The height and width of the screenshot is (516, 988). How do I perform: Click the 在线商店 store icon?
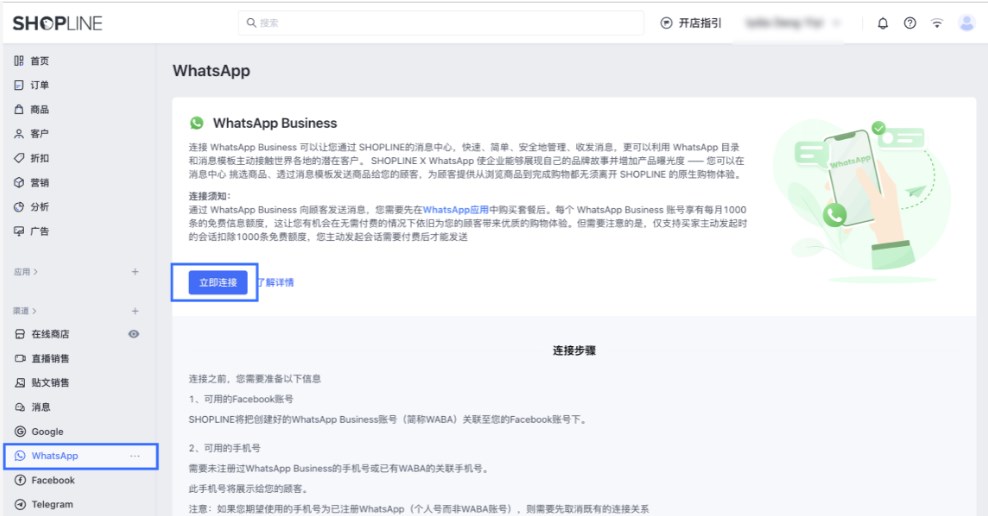(20, 334)
